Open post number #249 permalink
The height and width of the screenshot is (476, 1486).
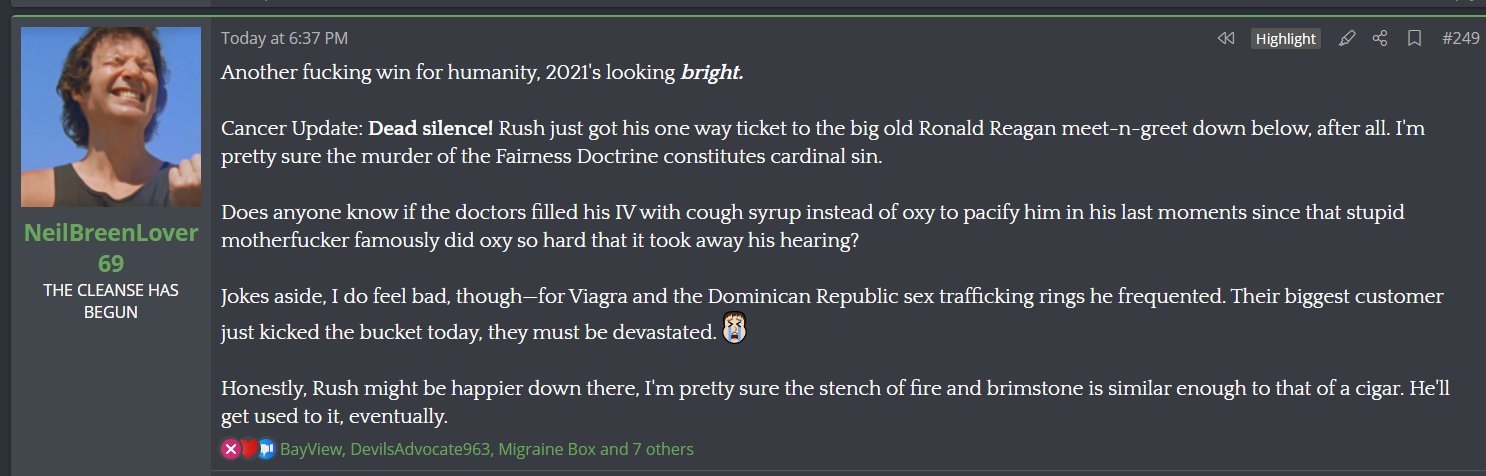tap(1460, 39)
